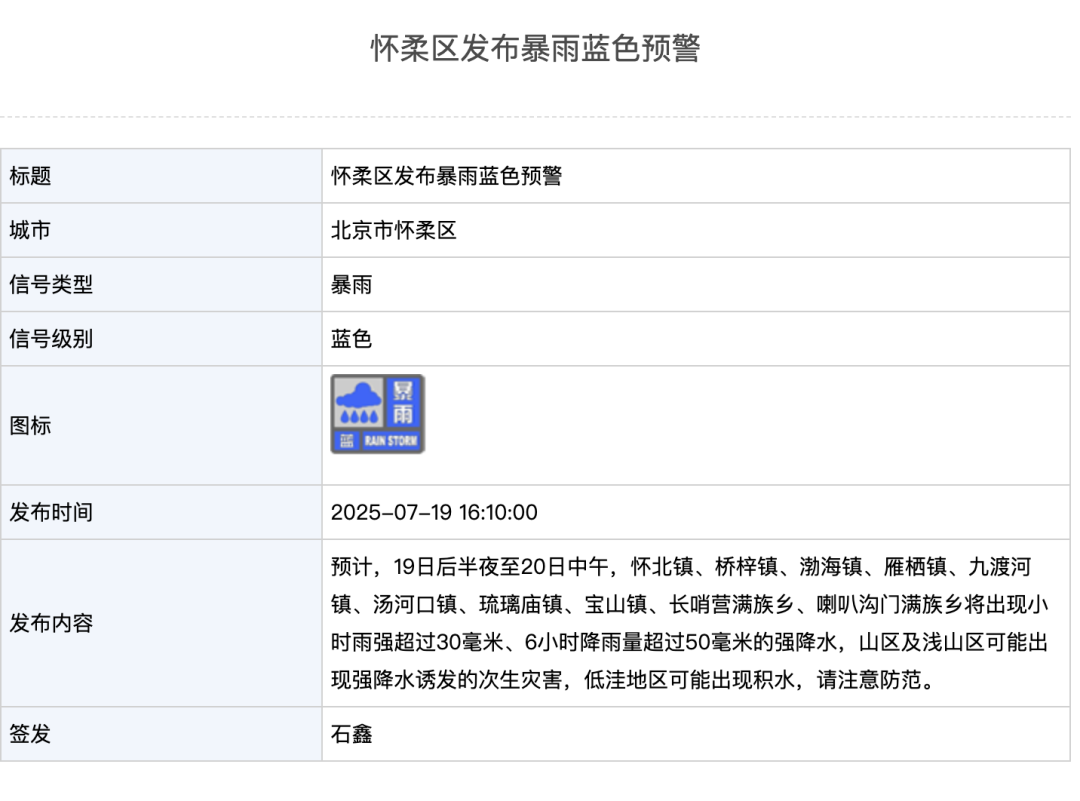Click the page heading 怀柔区发布暴雨蓝色预警

(535, 49)
